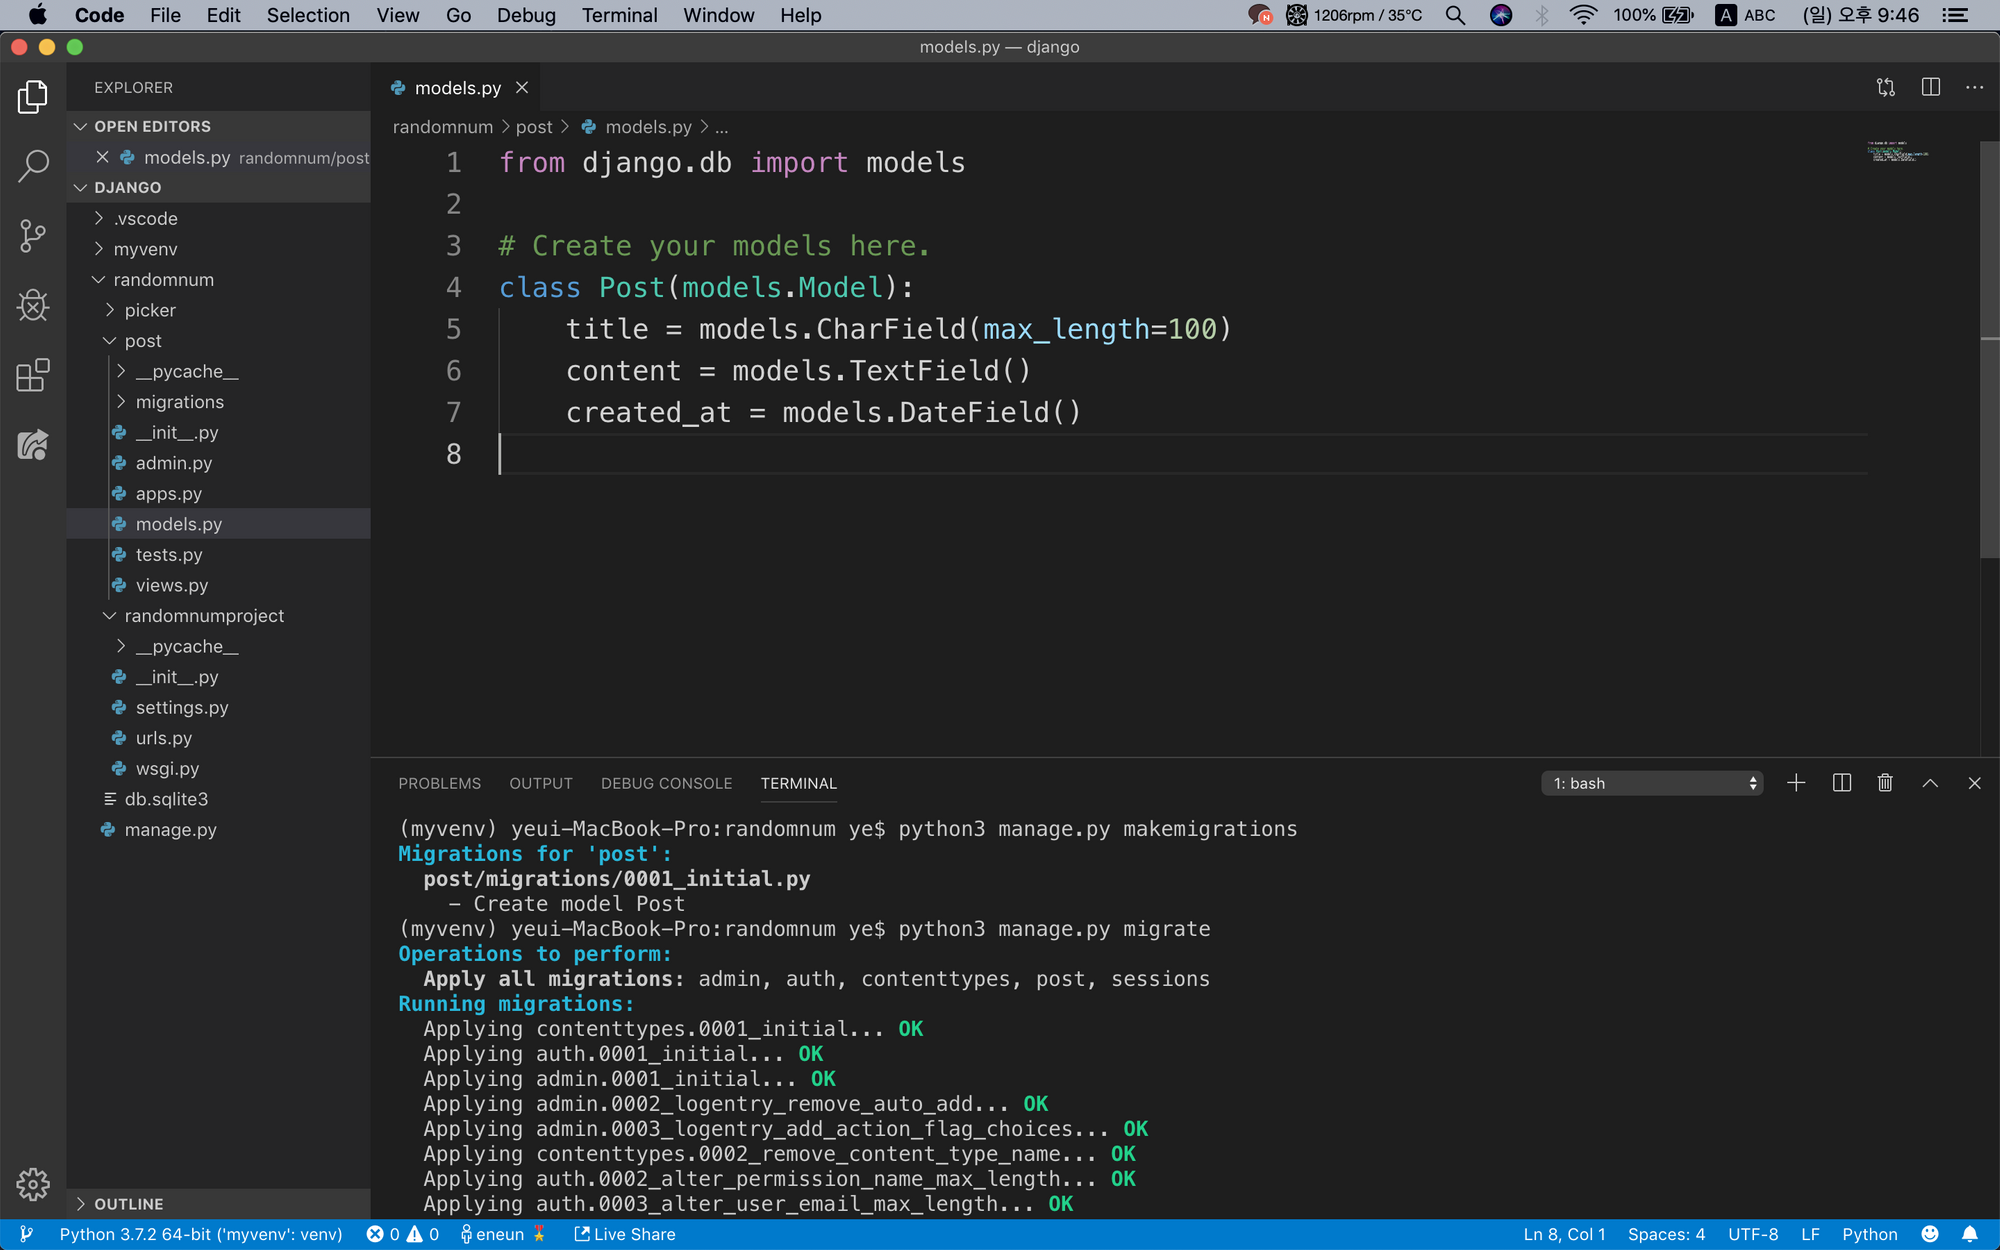
Task: Select Python 3.7.2 interpreter in status bar
Action: click(200, 1234)
